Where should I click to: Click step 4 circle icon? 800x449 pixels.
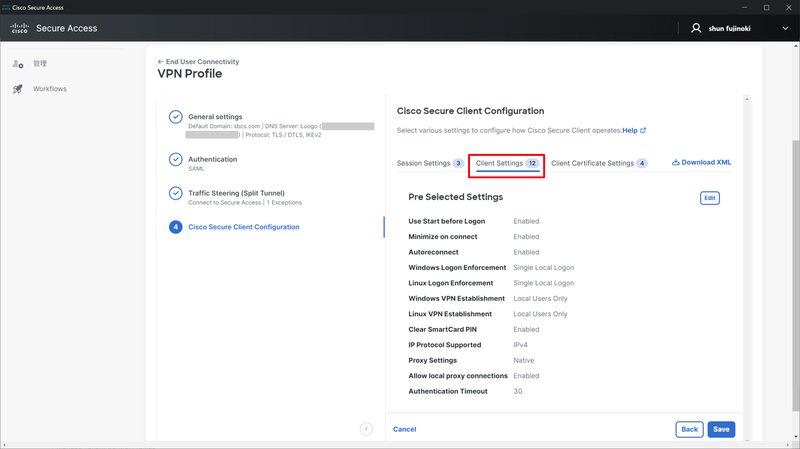[176, 227]
